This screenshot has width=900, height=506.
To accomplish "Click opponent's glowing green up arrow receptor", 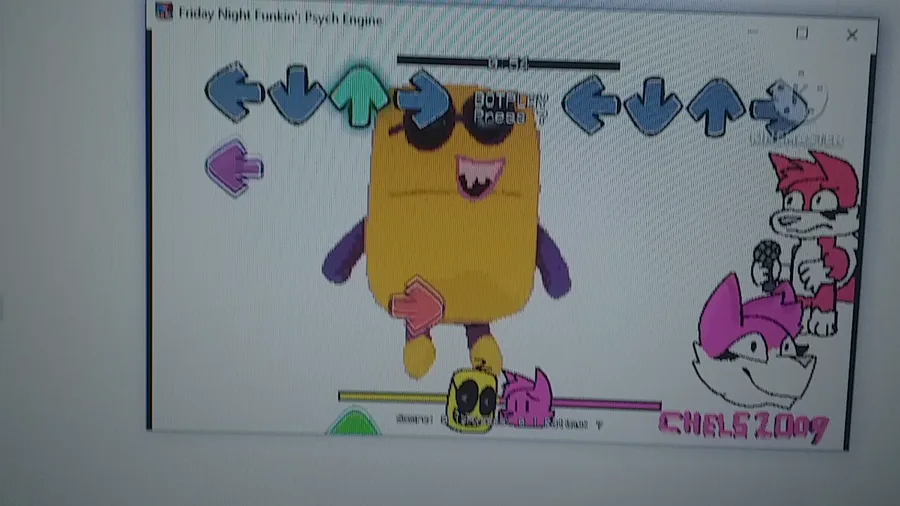I will [359, 96].
